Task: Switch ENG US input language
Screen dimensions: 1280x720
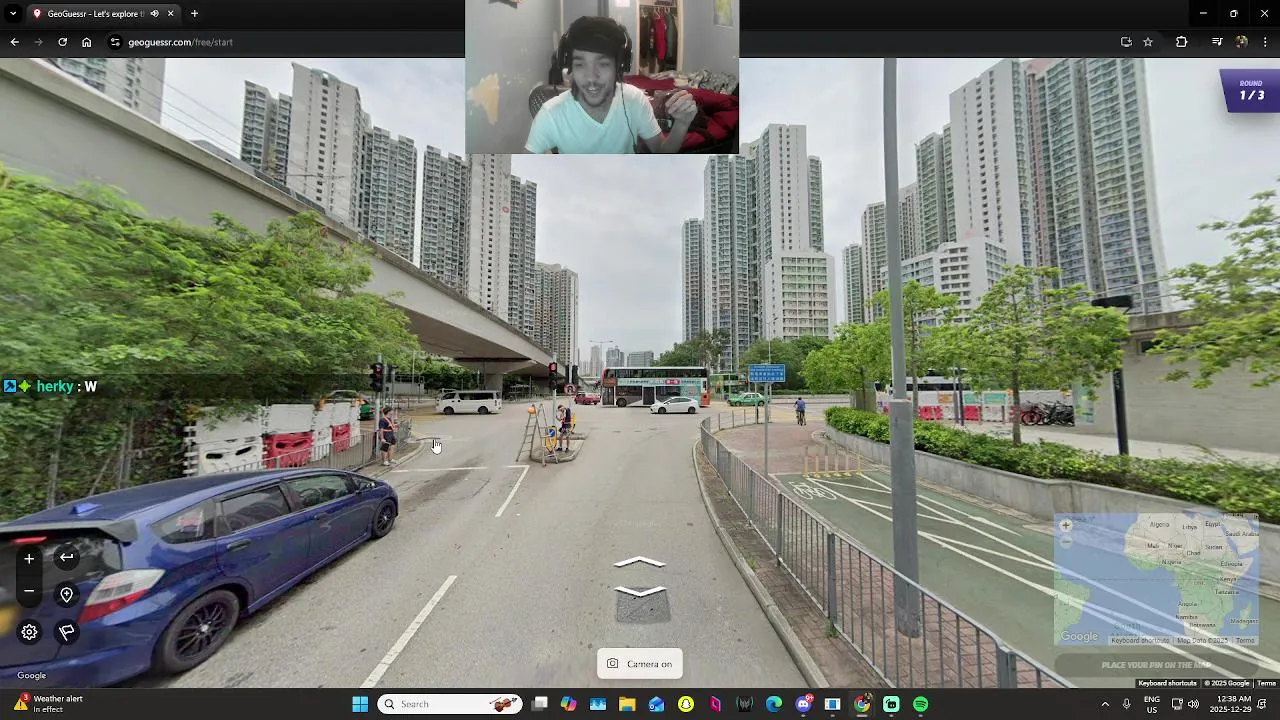Action: pyautogui.click(x=1152, y=704)
